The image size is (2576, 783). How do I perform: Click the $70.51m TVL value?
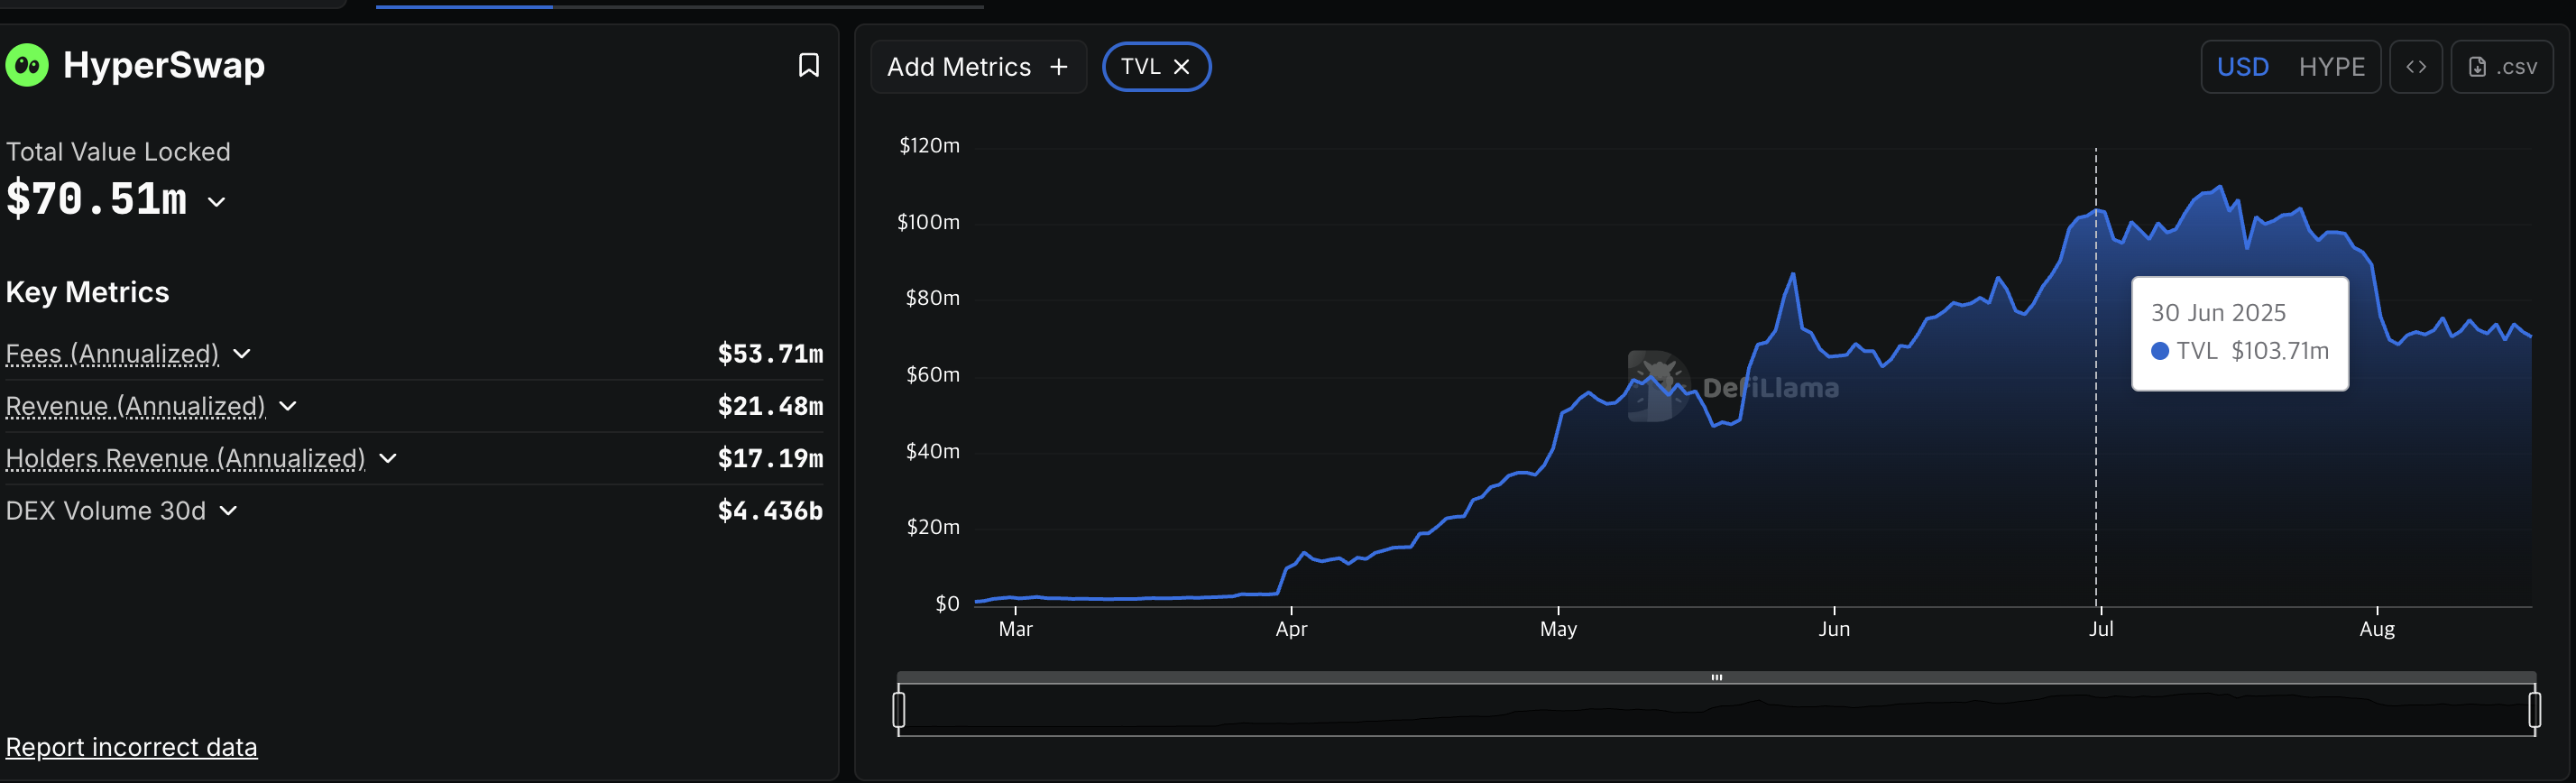(96, 199)
